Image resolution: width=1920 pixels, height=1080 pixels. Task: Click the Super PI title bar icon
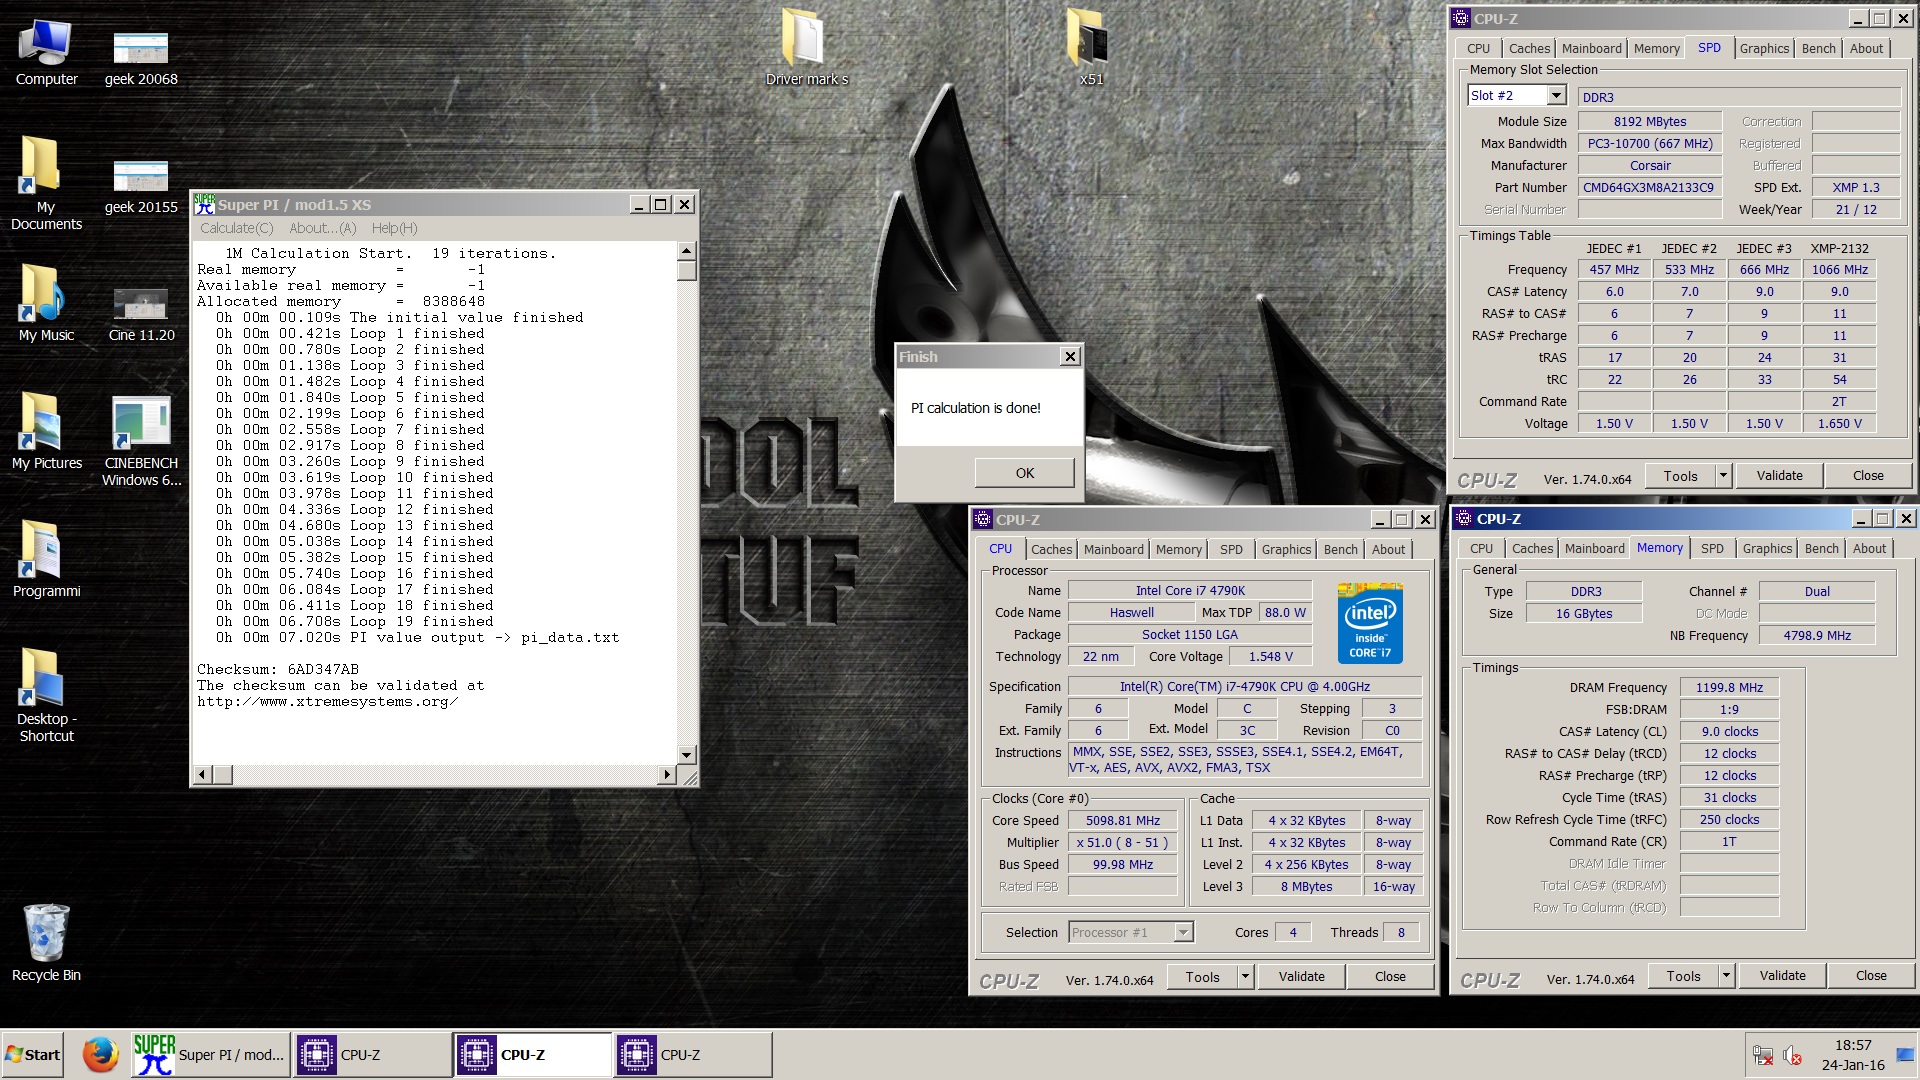pyautogui.click(x=205, y=204)
